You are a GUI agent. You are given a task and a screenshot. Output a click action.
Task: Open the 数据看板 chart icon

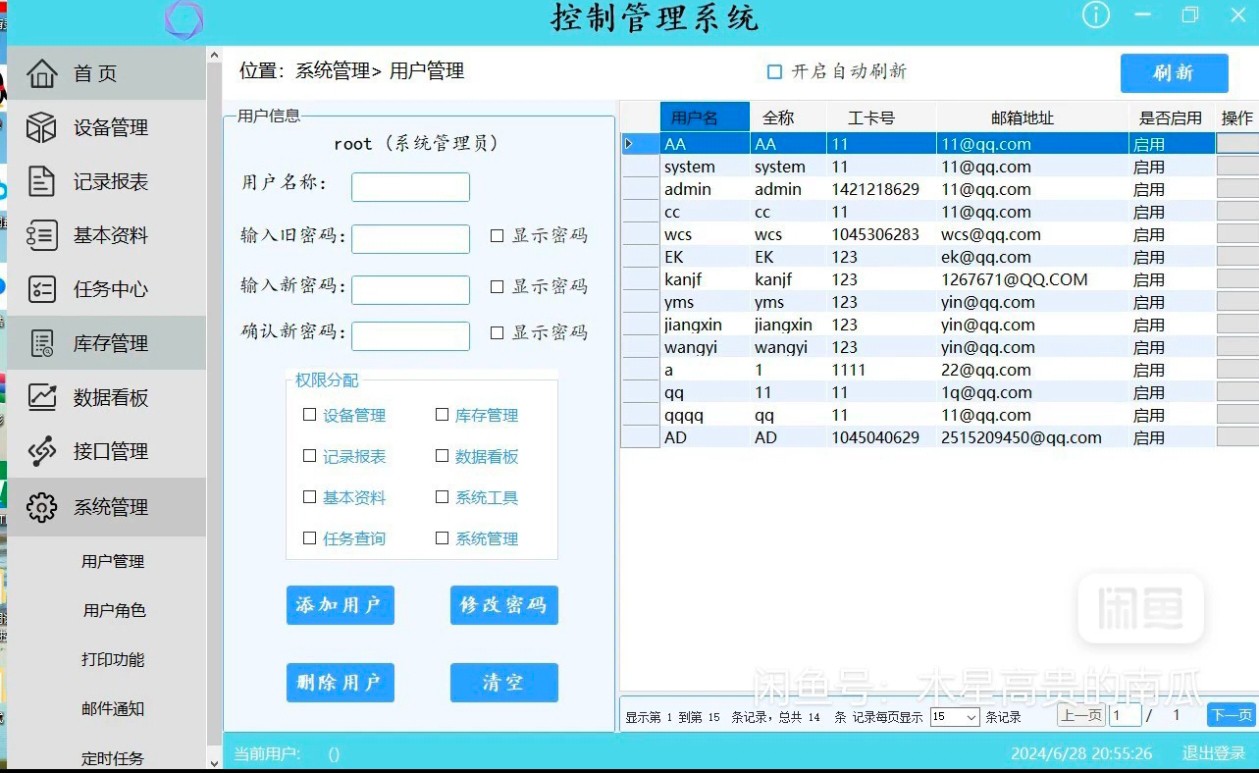[42, 397]
